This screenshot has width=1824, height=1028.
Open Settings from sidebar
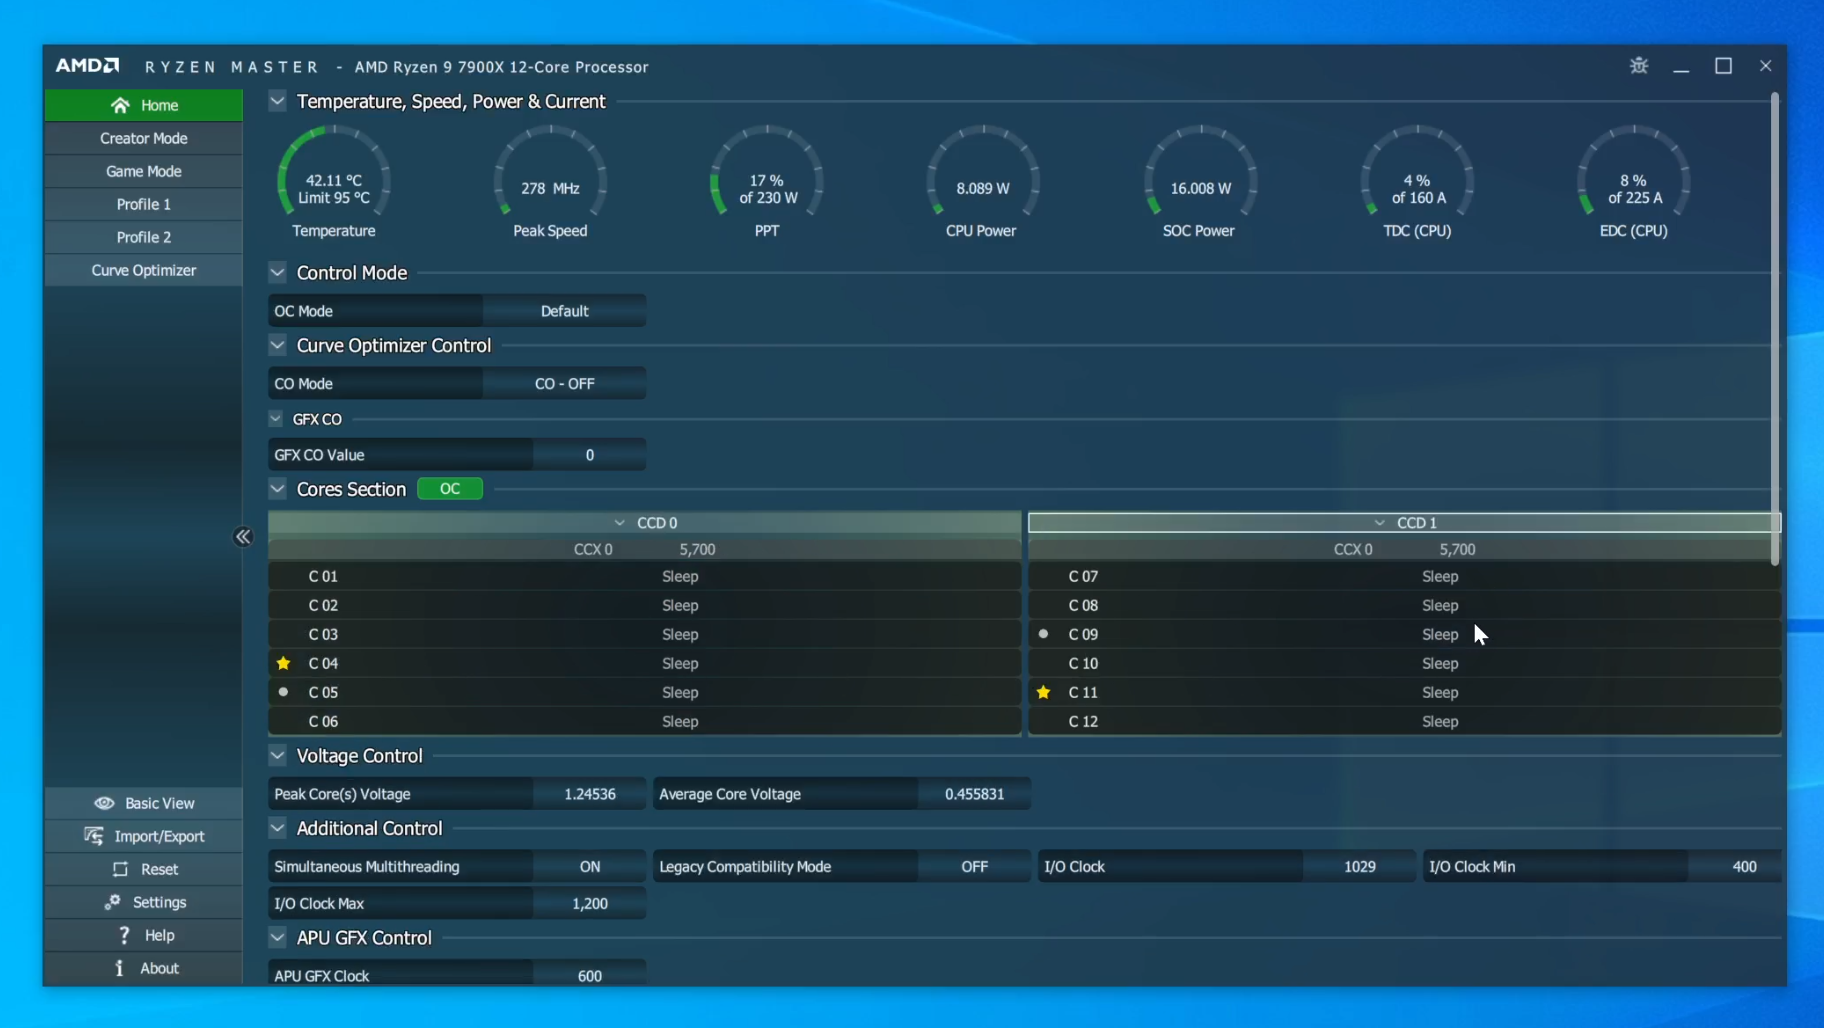144,902
